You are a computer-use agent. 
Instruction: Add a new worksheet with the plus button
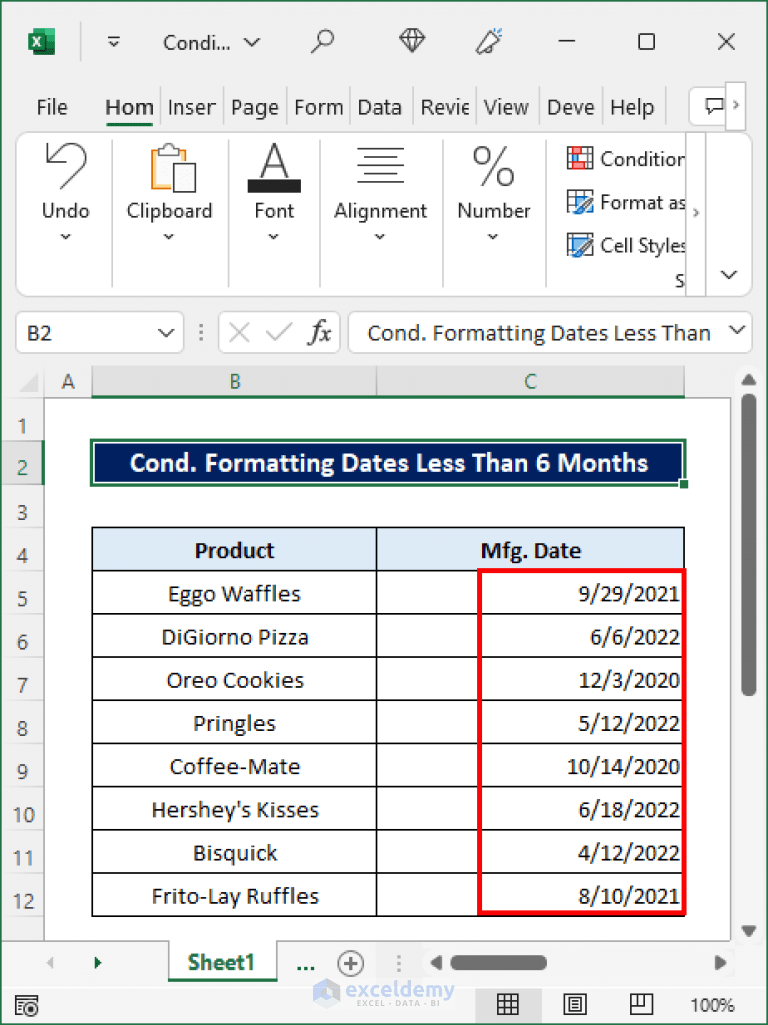[350, 962]
